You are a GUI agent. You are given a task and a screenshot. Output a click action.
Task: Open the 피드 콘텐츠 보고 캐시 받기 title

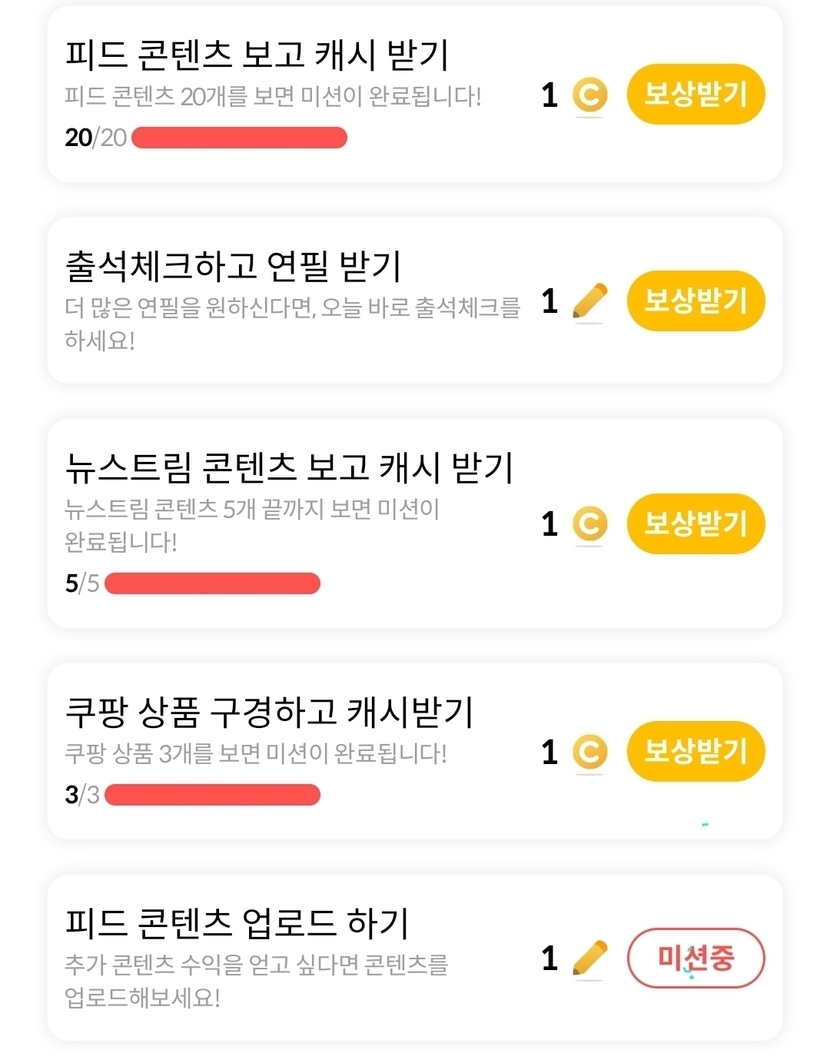tap(255, 54)
